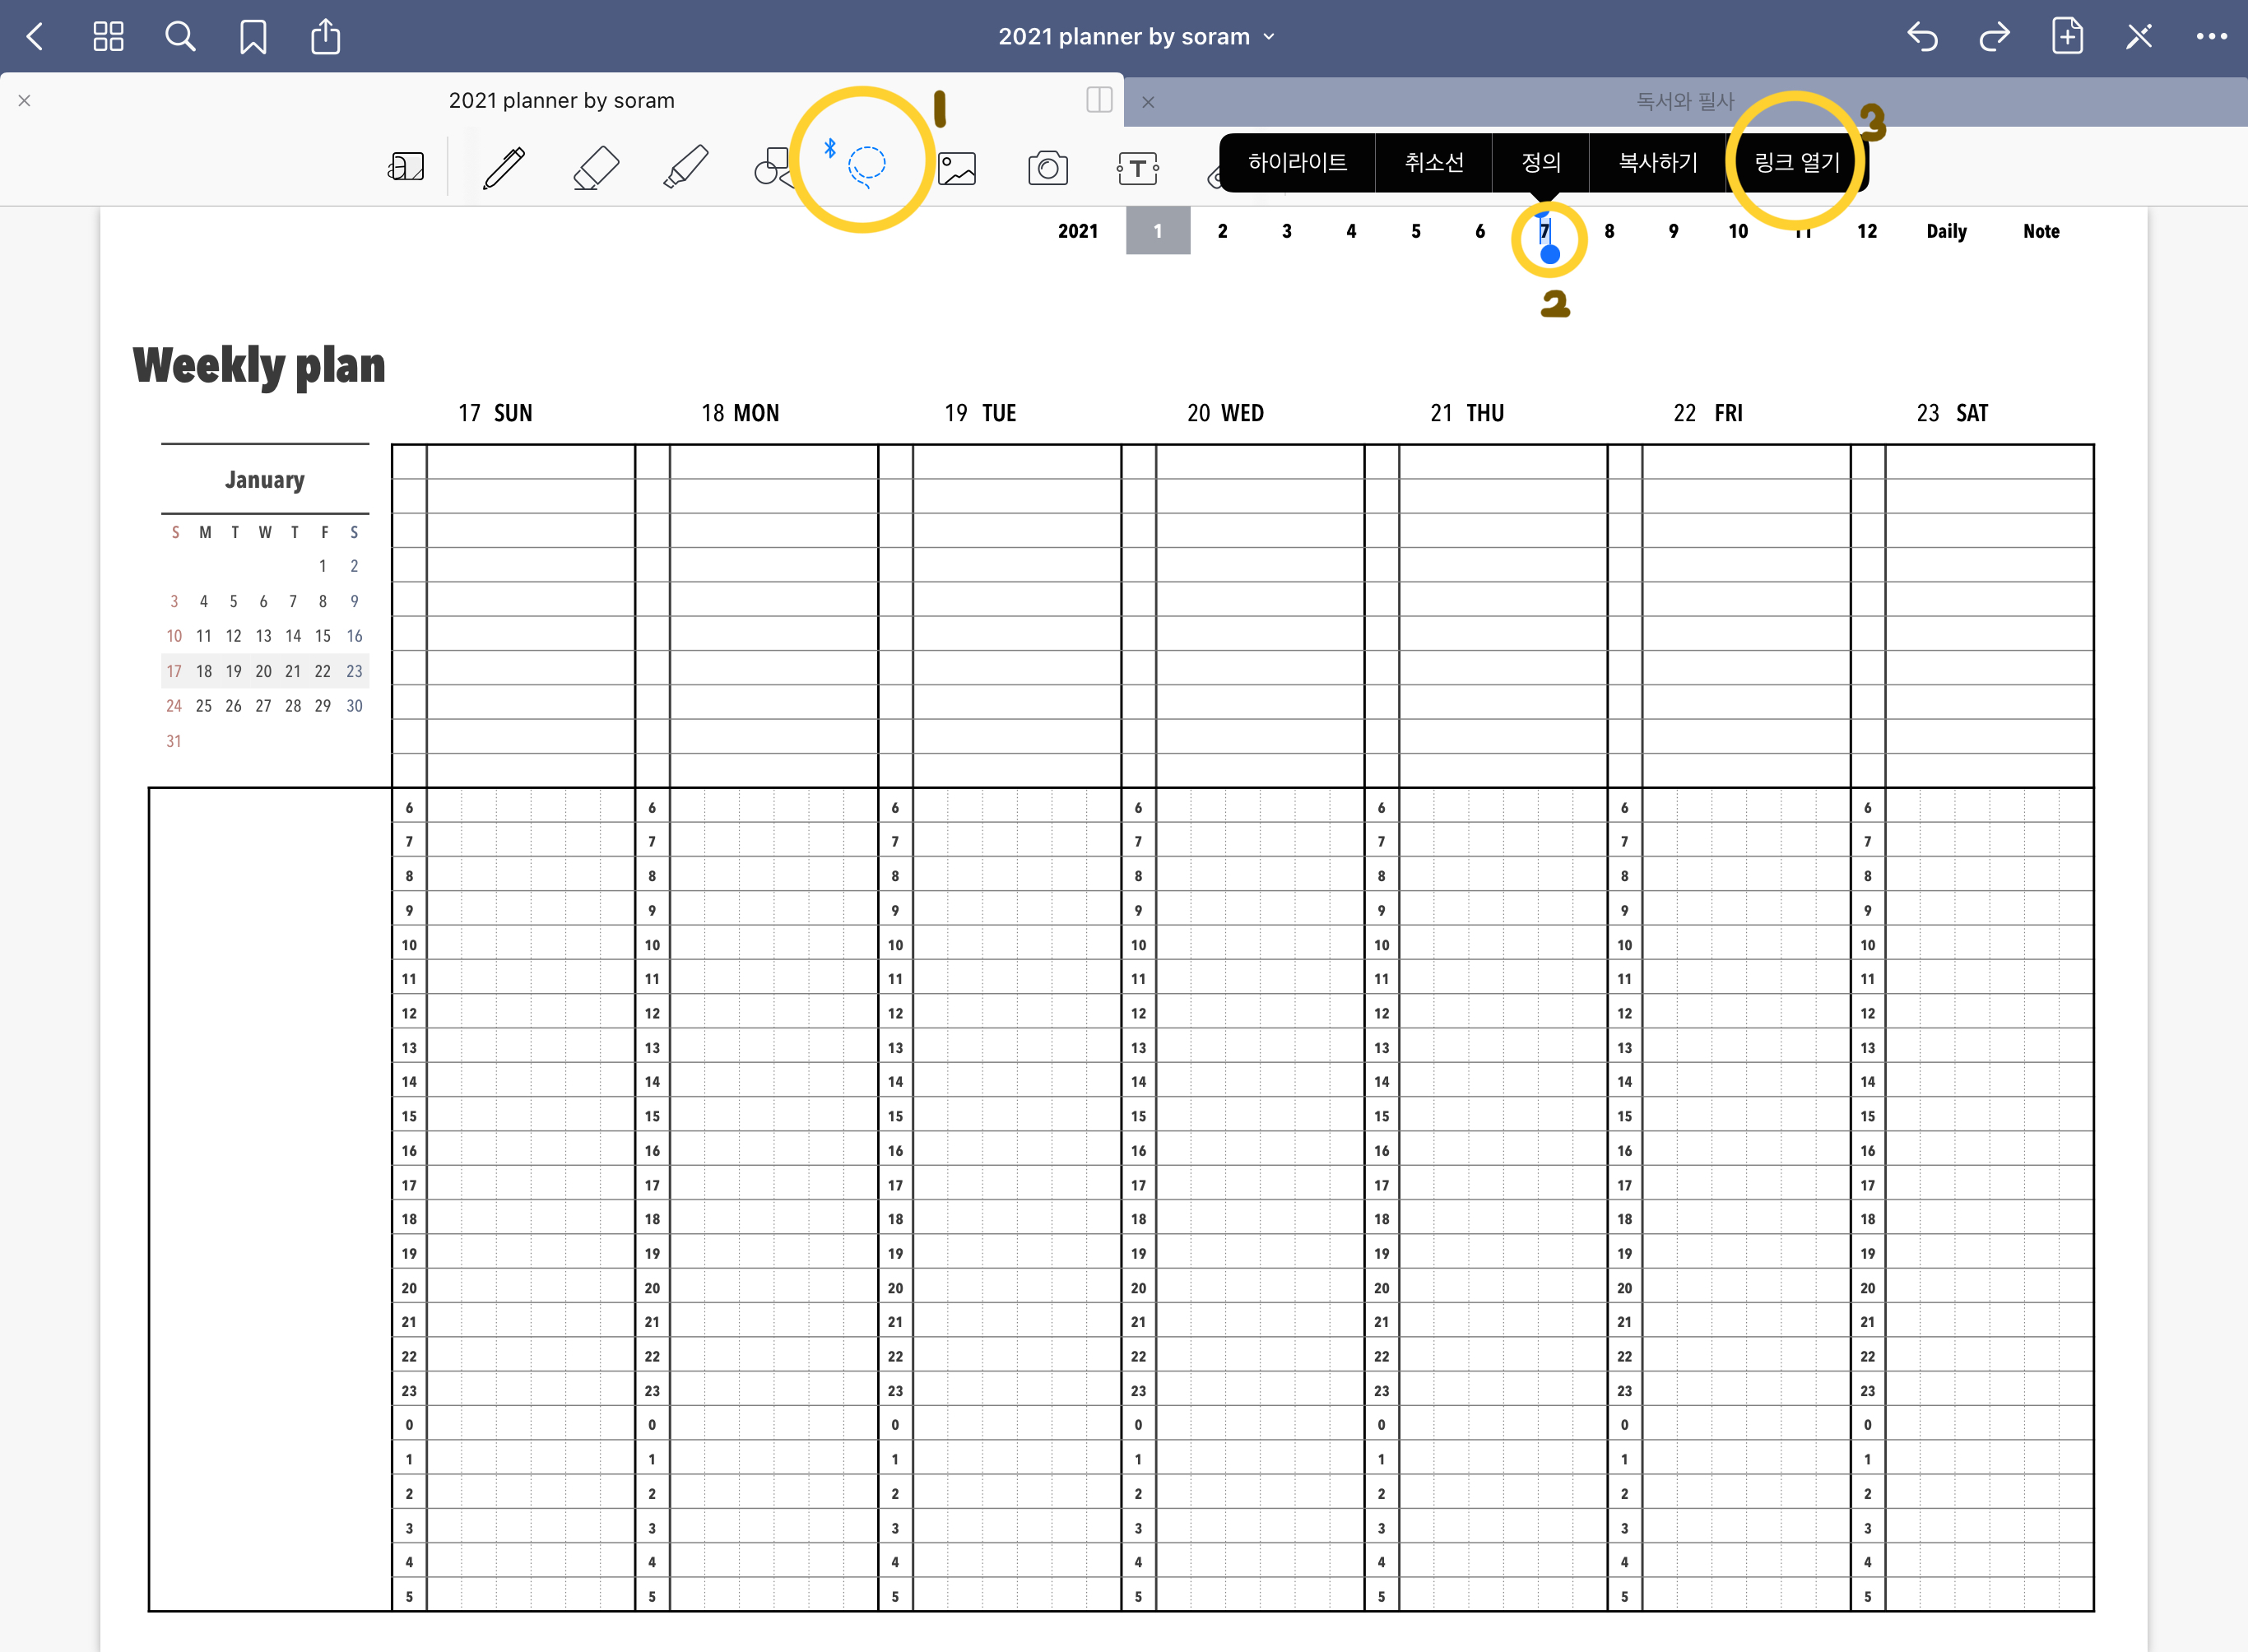Tap the Redo arrow
Screen dimensions: 2248x1652
[x=1994, y=37]
